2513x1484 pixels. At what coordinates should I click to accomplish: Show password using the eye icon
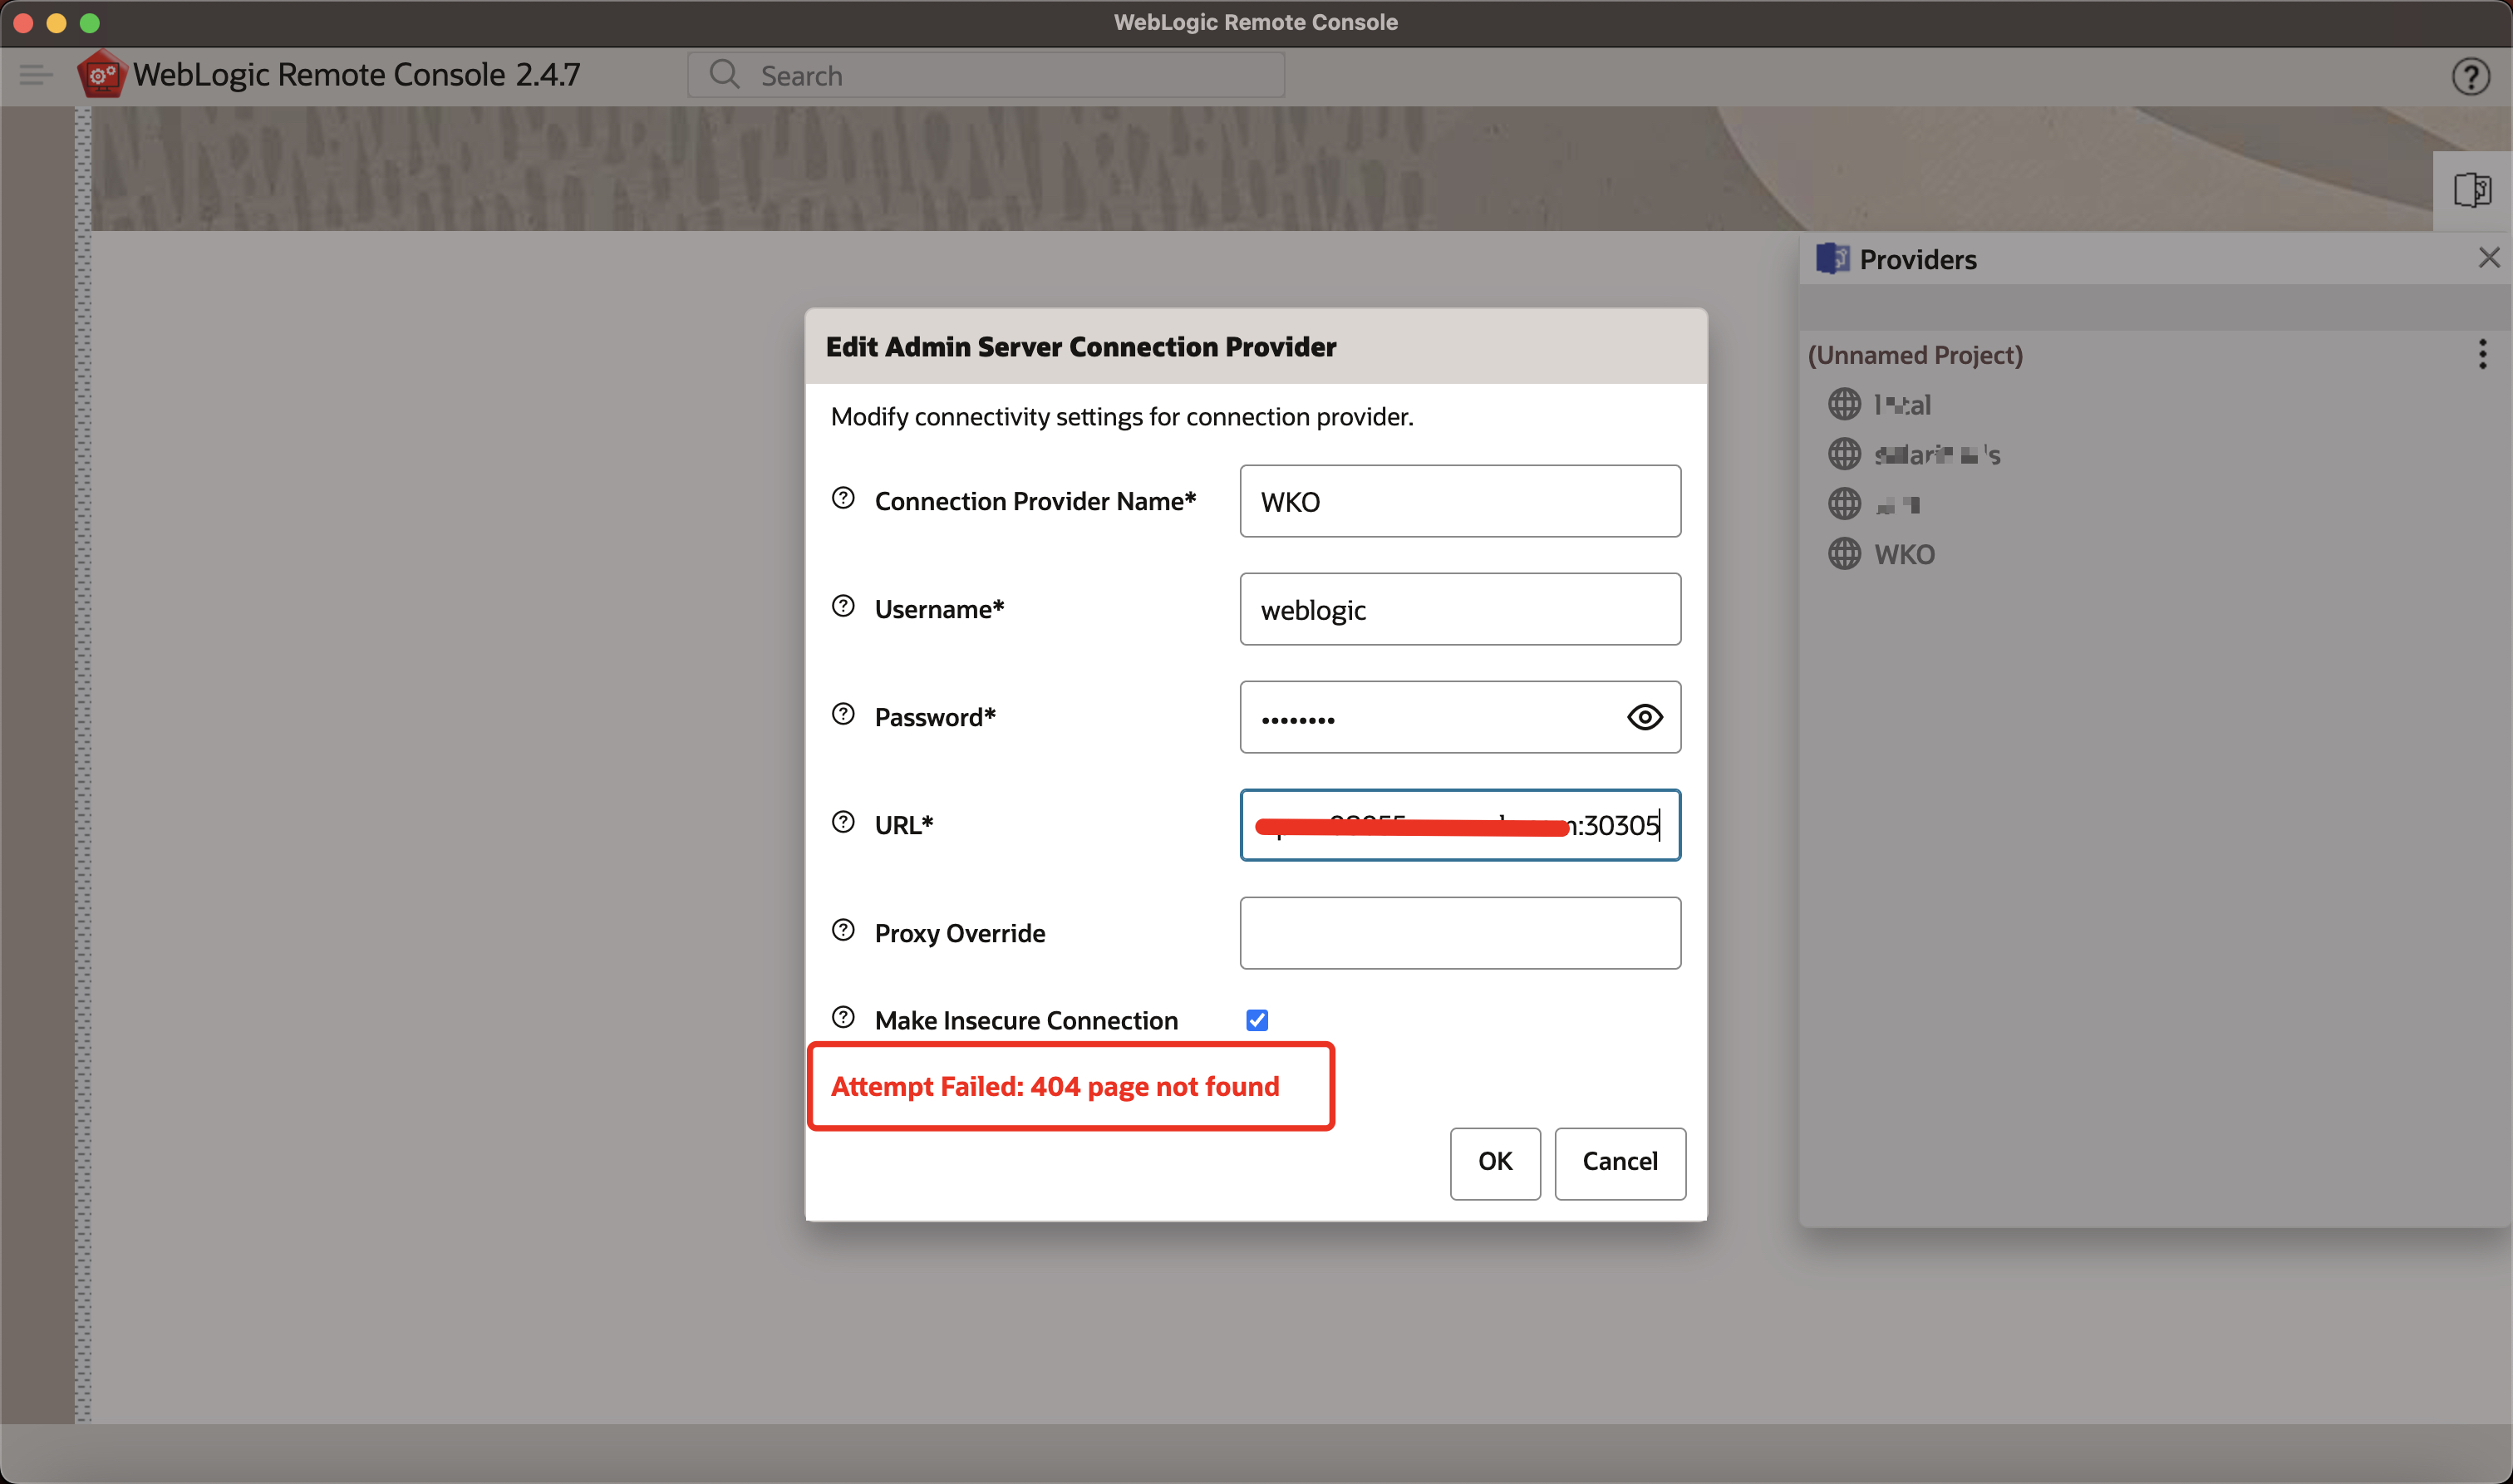point(1644,717)
